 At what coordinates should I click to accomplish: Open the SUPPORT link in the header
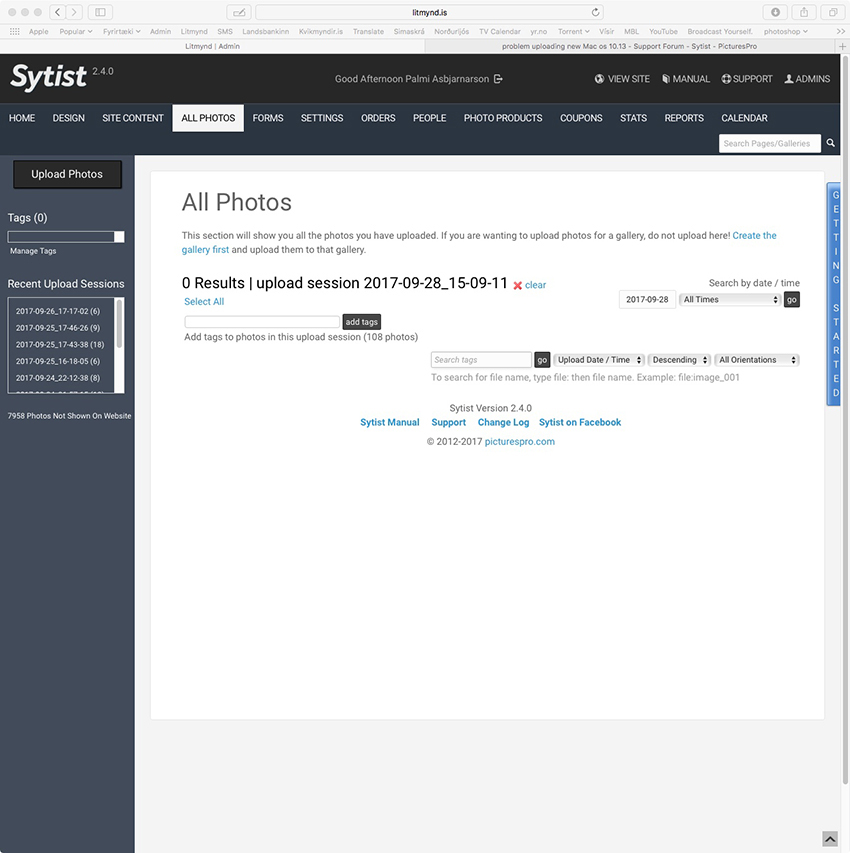(747, 79)
